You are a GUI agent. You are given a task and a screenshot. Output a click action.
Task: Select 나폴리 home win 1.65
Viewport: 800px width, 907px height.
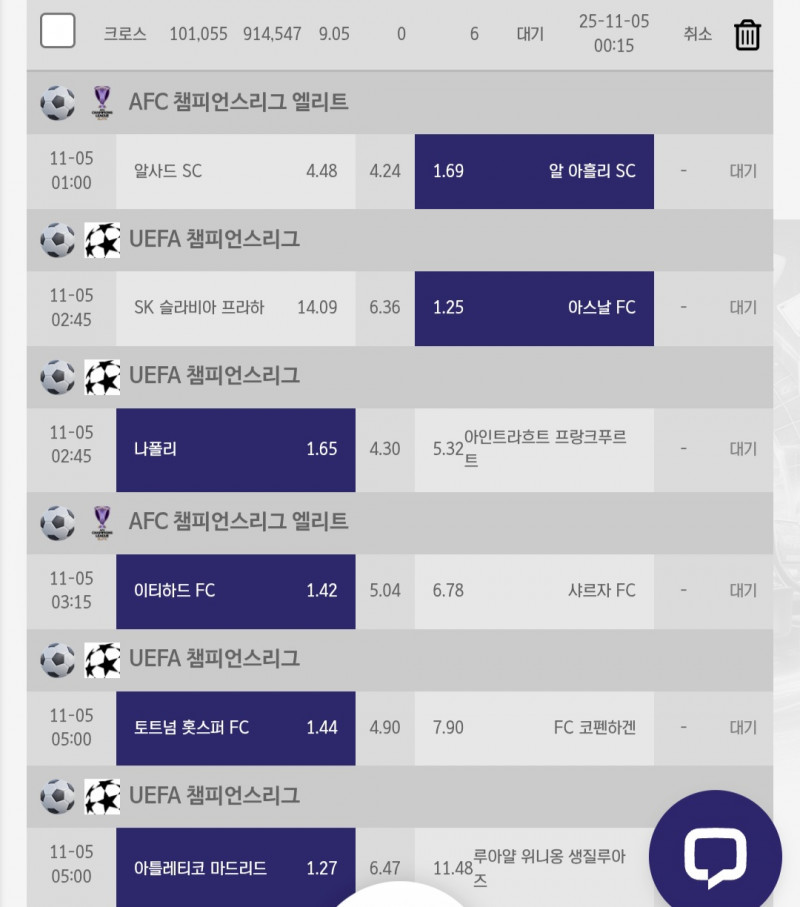(235, 450)
